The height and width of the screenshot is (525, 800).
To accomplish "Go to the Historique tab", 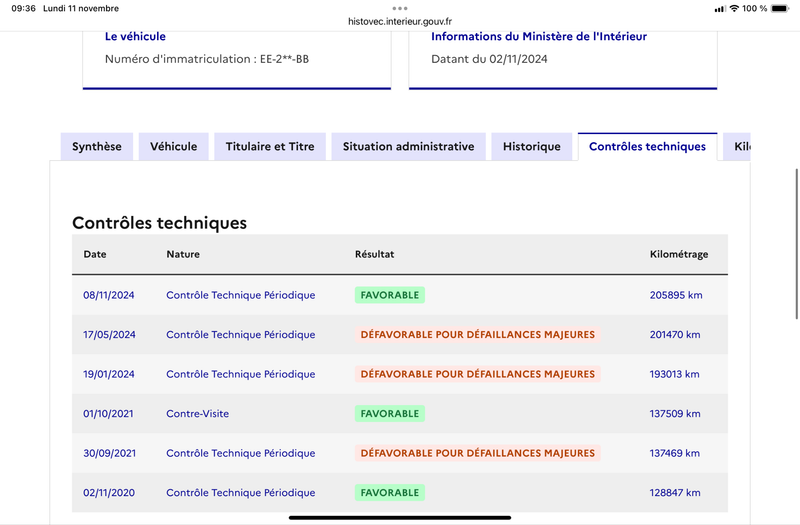I will (532, 146).
